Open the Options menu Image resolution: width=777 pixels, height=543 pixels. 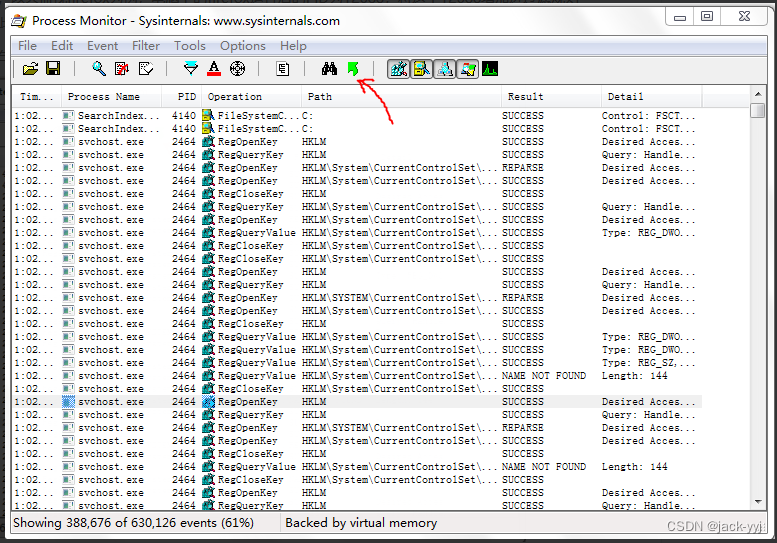tap(243, 46)
